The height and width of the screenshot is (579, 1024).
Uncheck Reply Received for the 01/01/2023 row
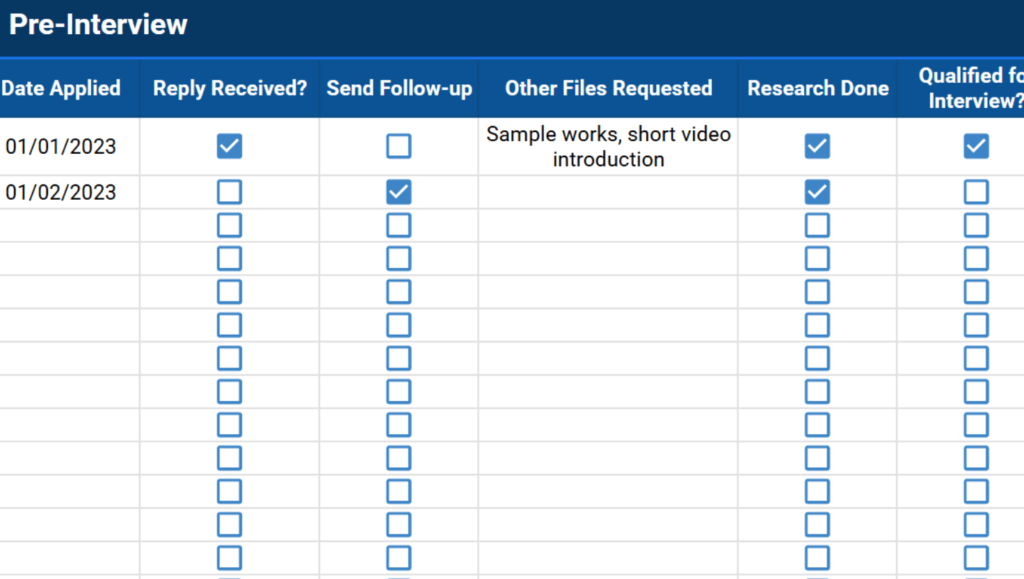point(229,147)
